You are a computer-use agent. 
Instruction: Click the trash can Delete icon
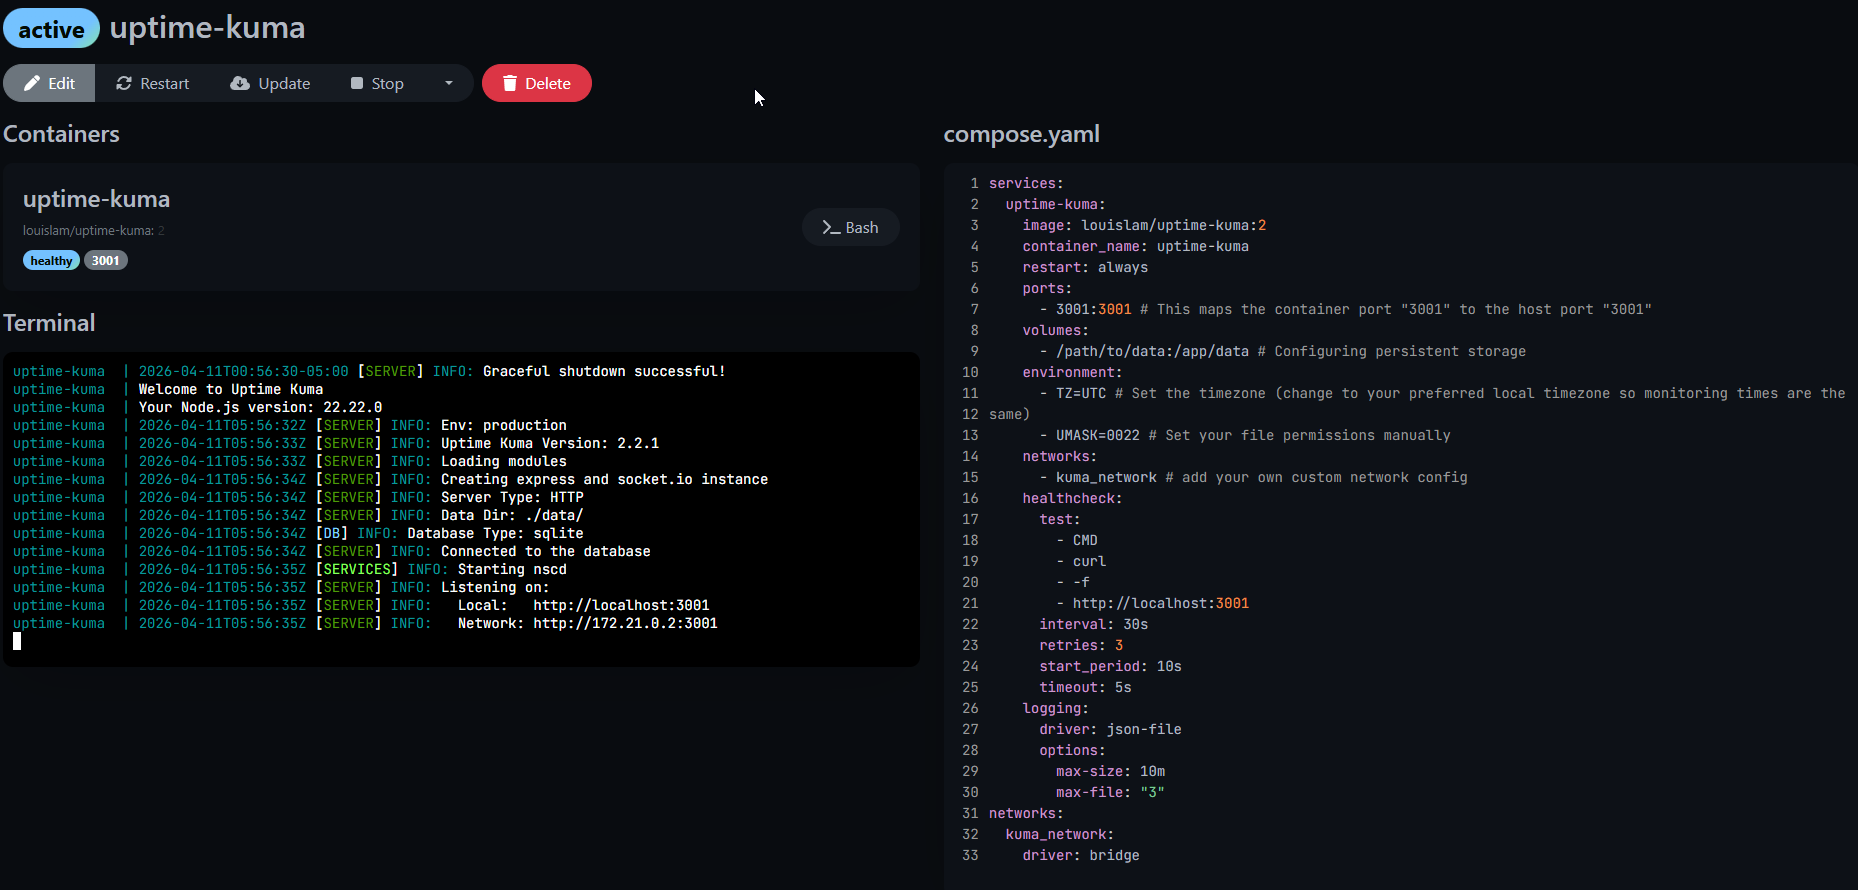[x=510, y=83]
